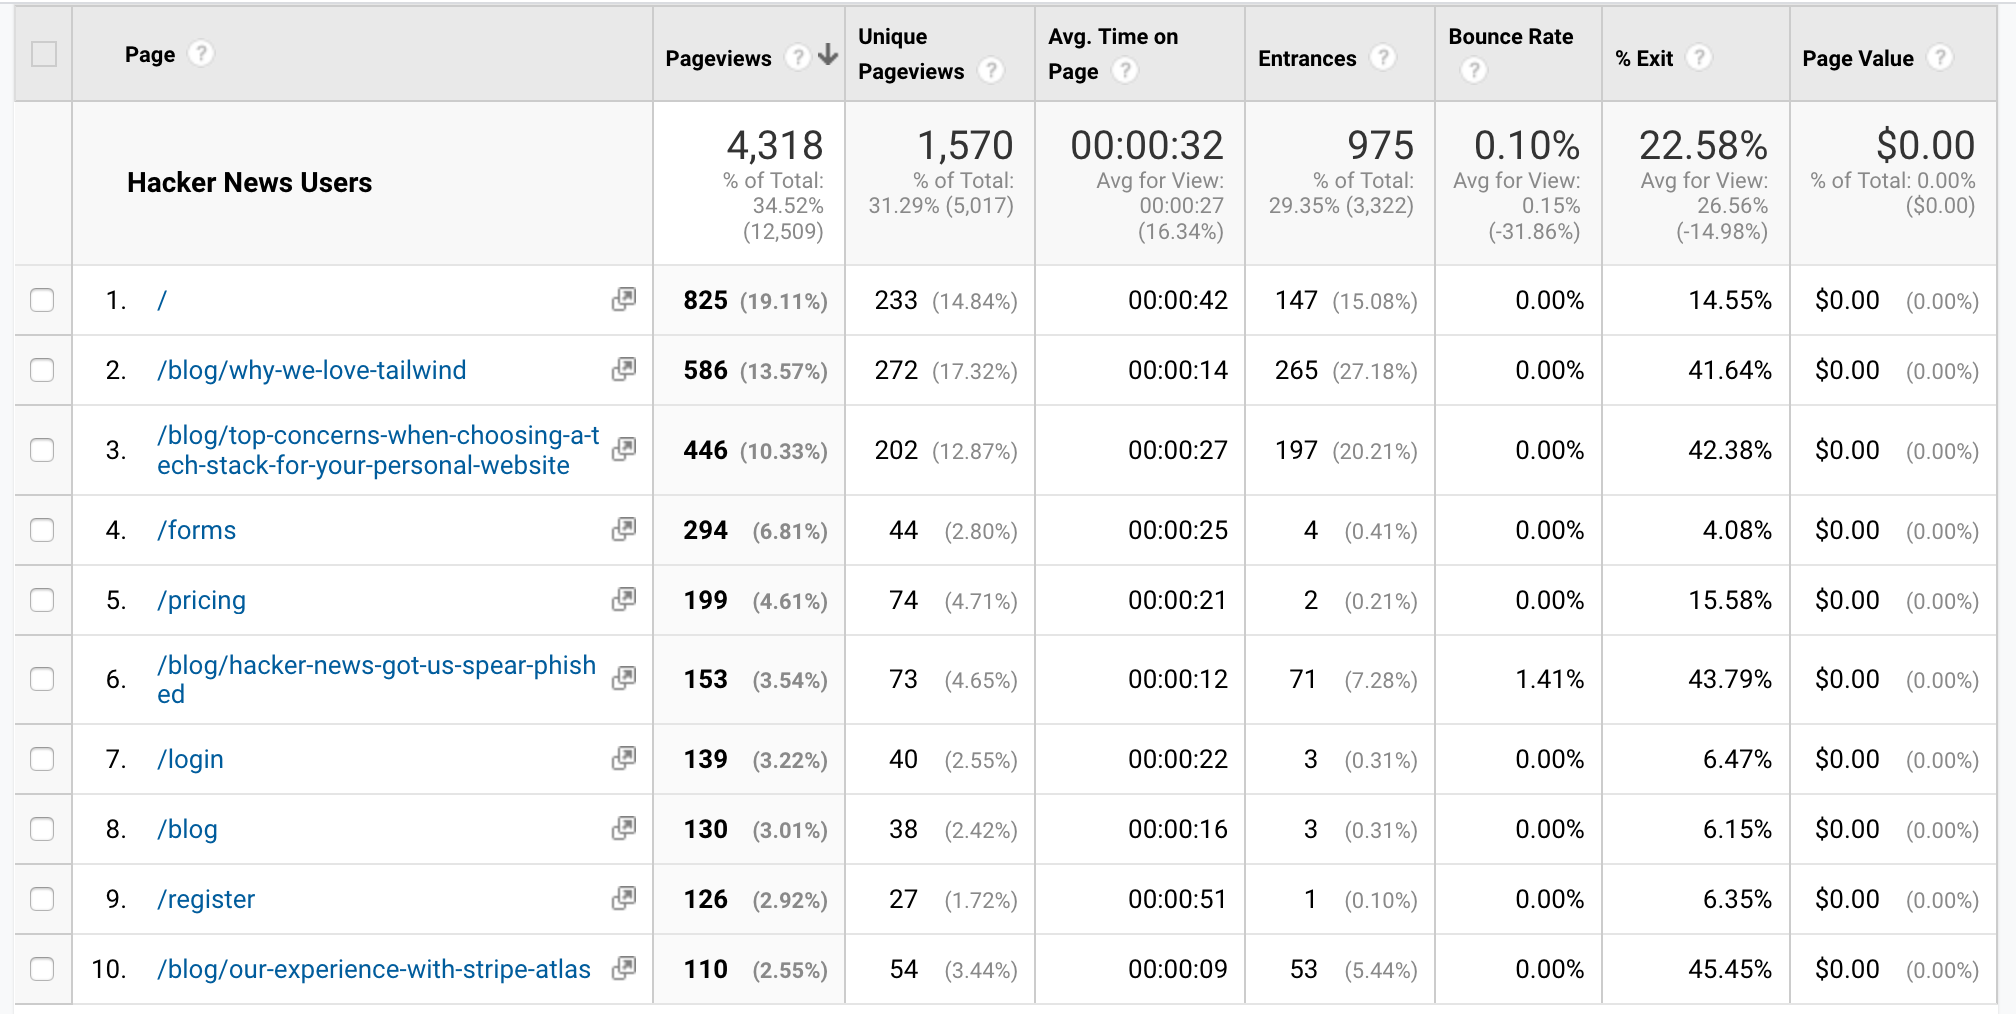Check the box for the /forms row

pyautogui.click(x=42, y=530)
